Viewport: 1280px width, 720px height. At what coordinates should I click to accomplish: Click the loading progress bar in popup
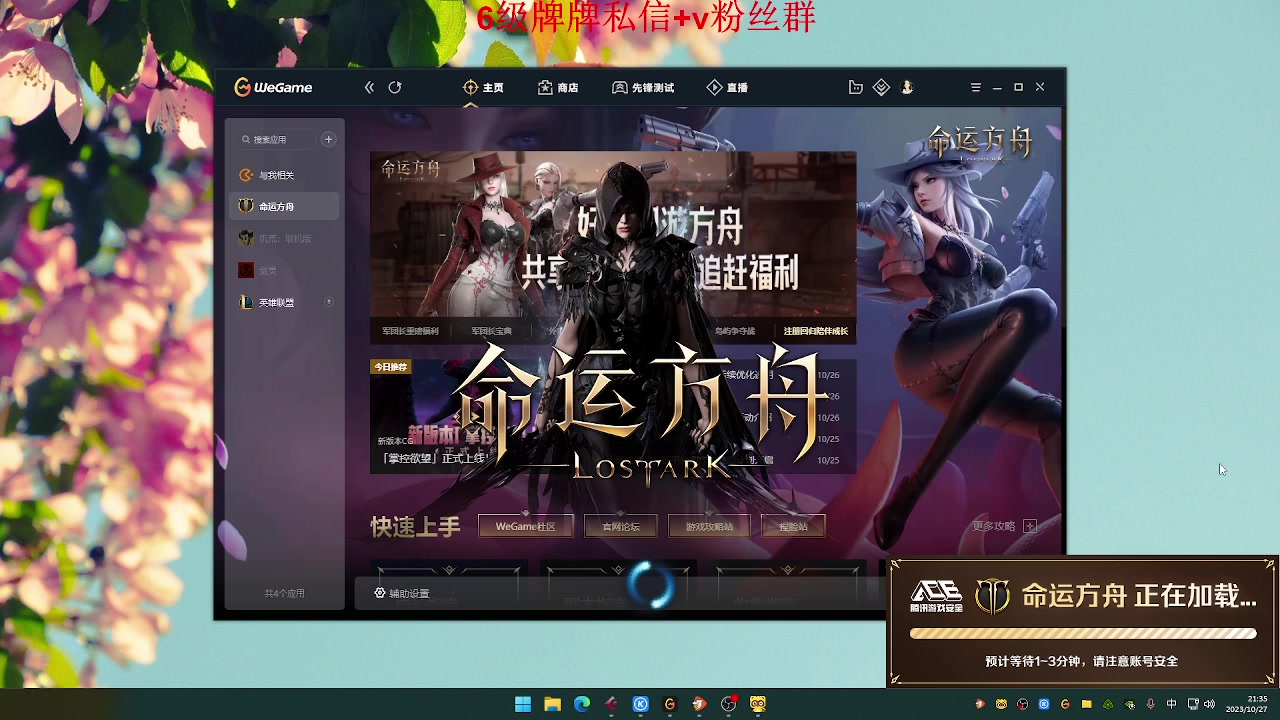click(1083, 633)
